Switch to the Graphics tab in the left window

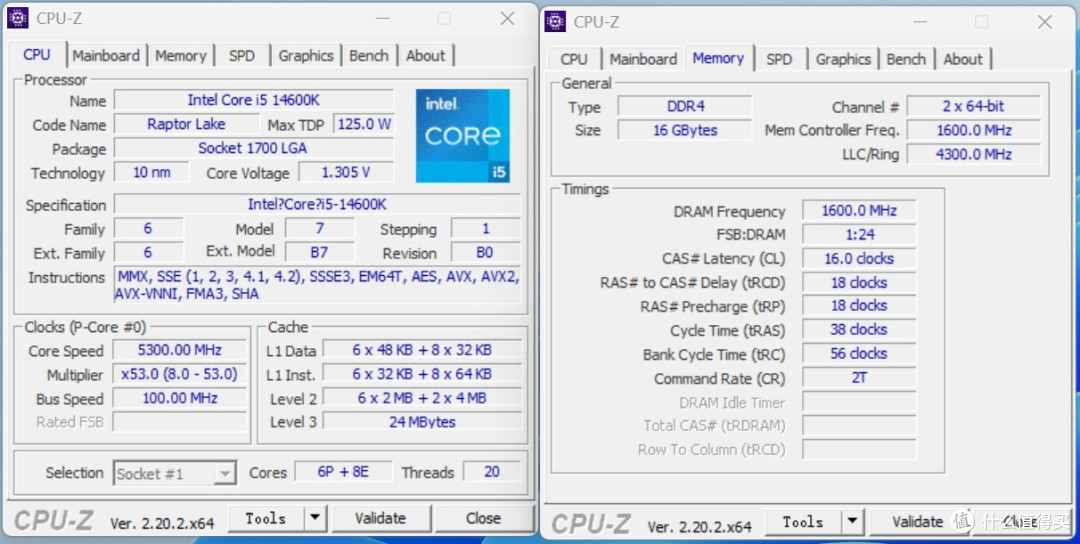306,56
